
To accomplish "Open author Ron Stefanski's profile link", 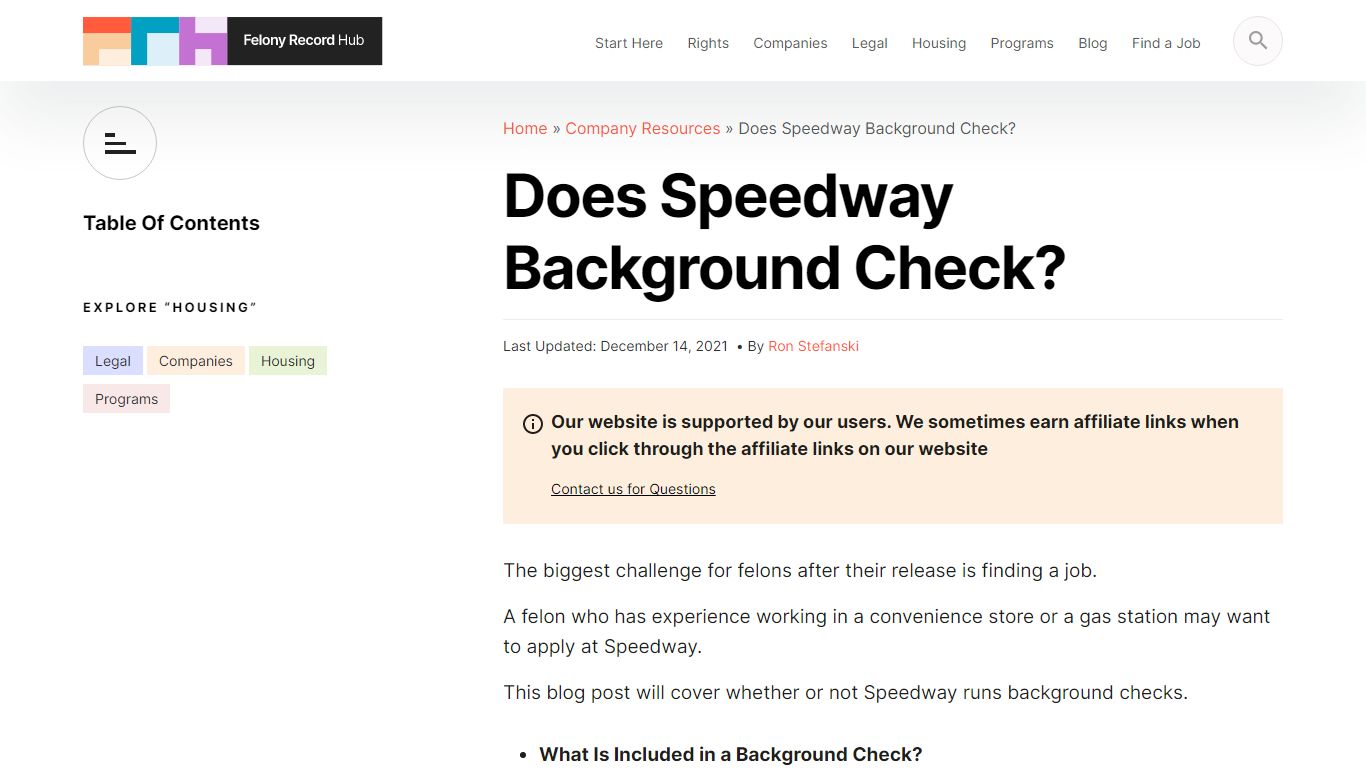I will coord(813,346).
